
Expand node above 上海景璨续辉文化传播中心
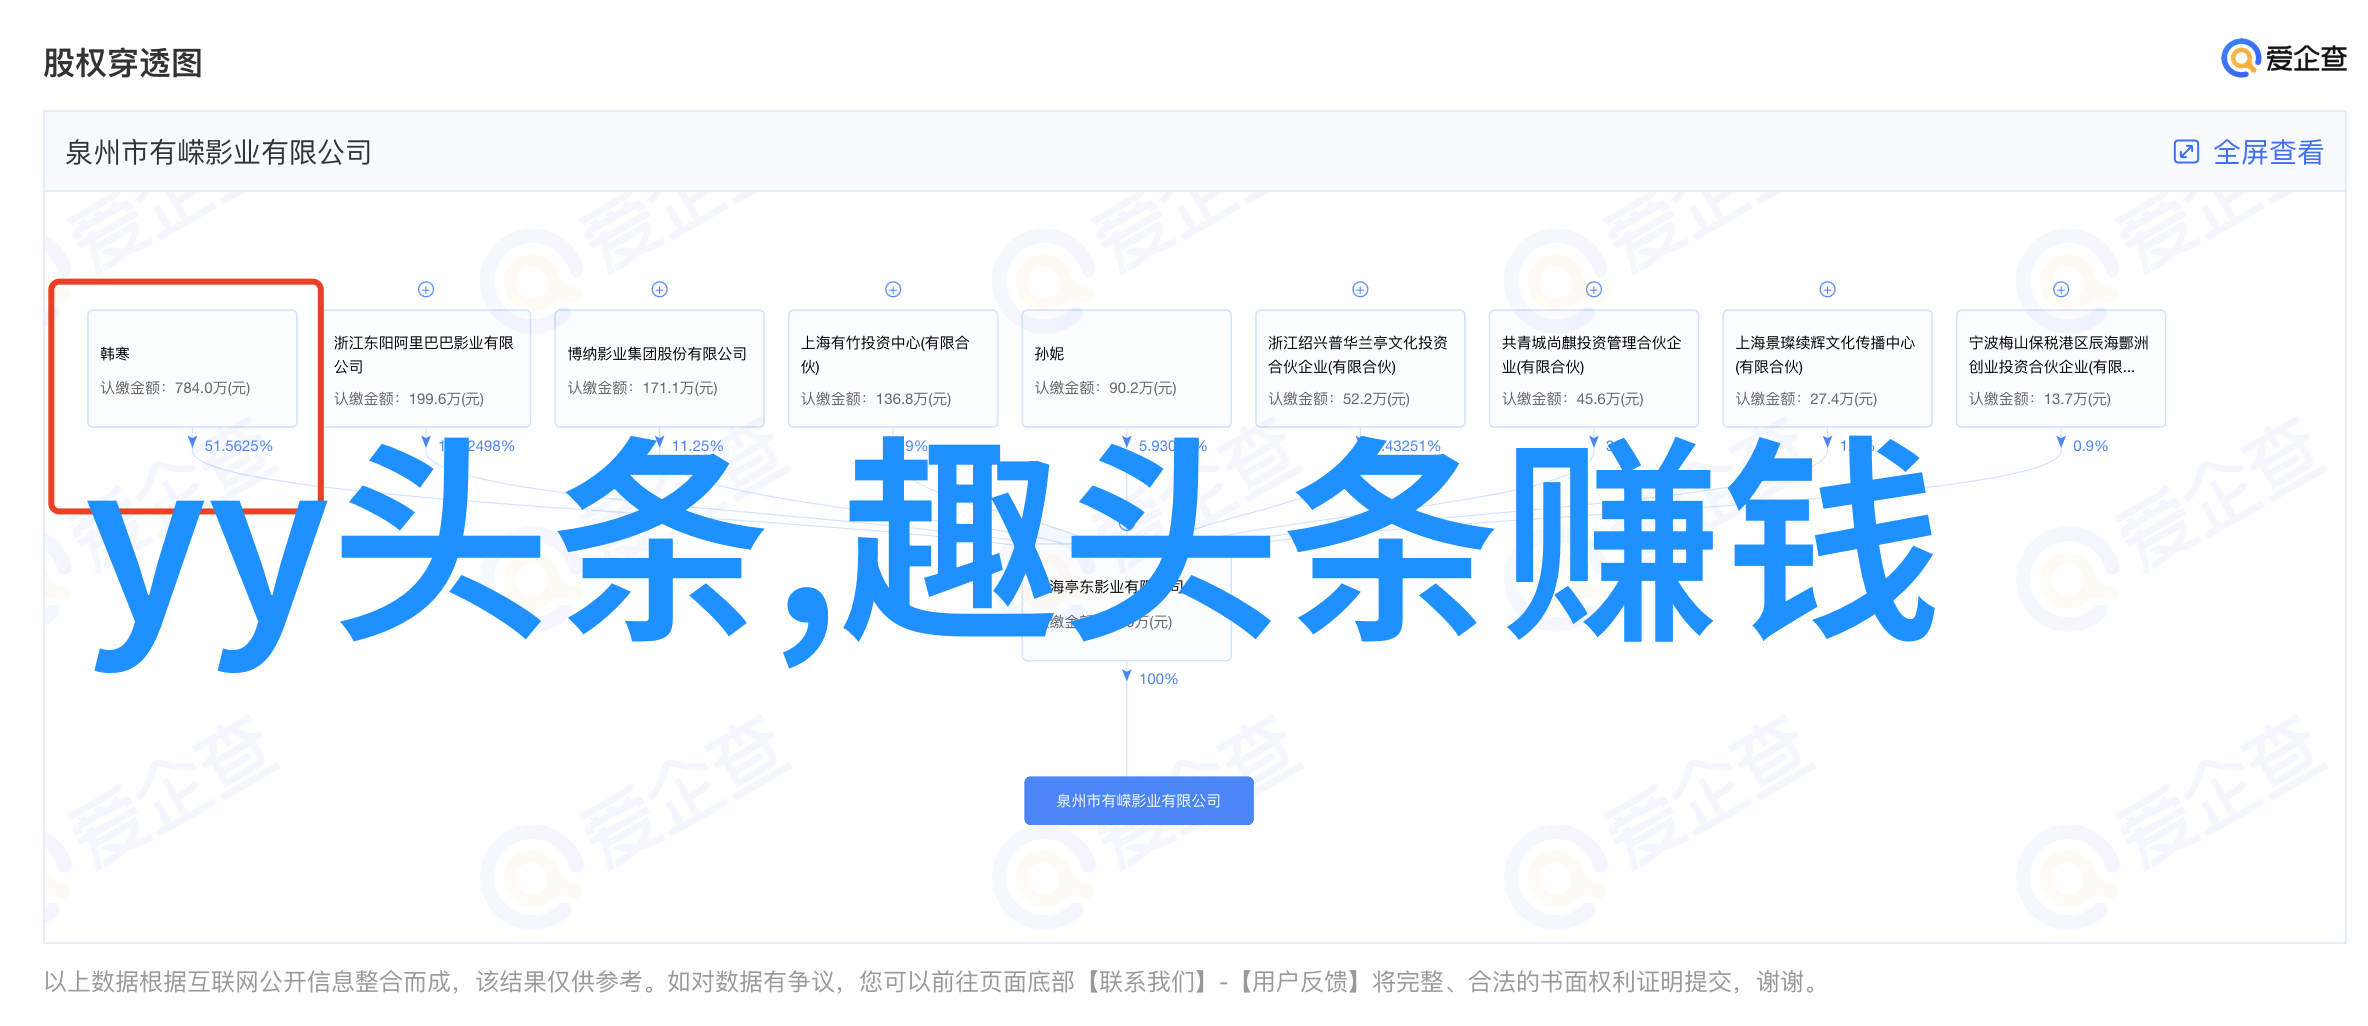click(1827, 289)
